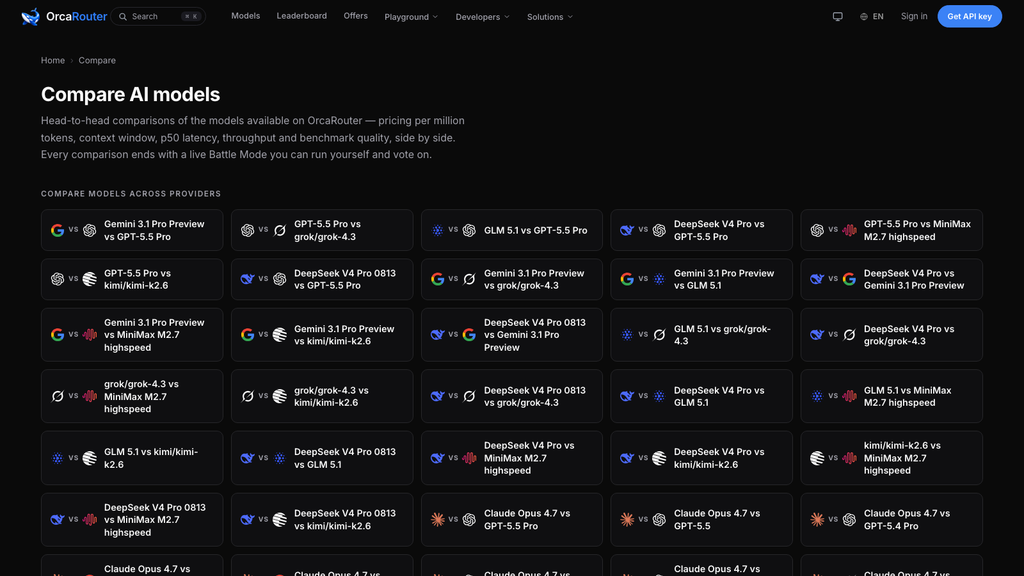Click the search magnifier icon
1024x576 pixels.
click(123, 16)
